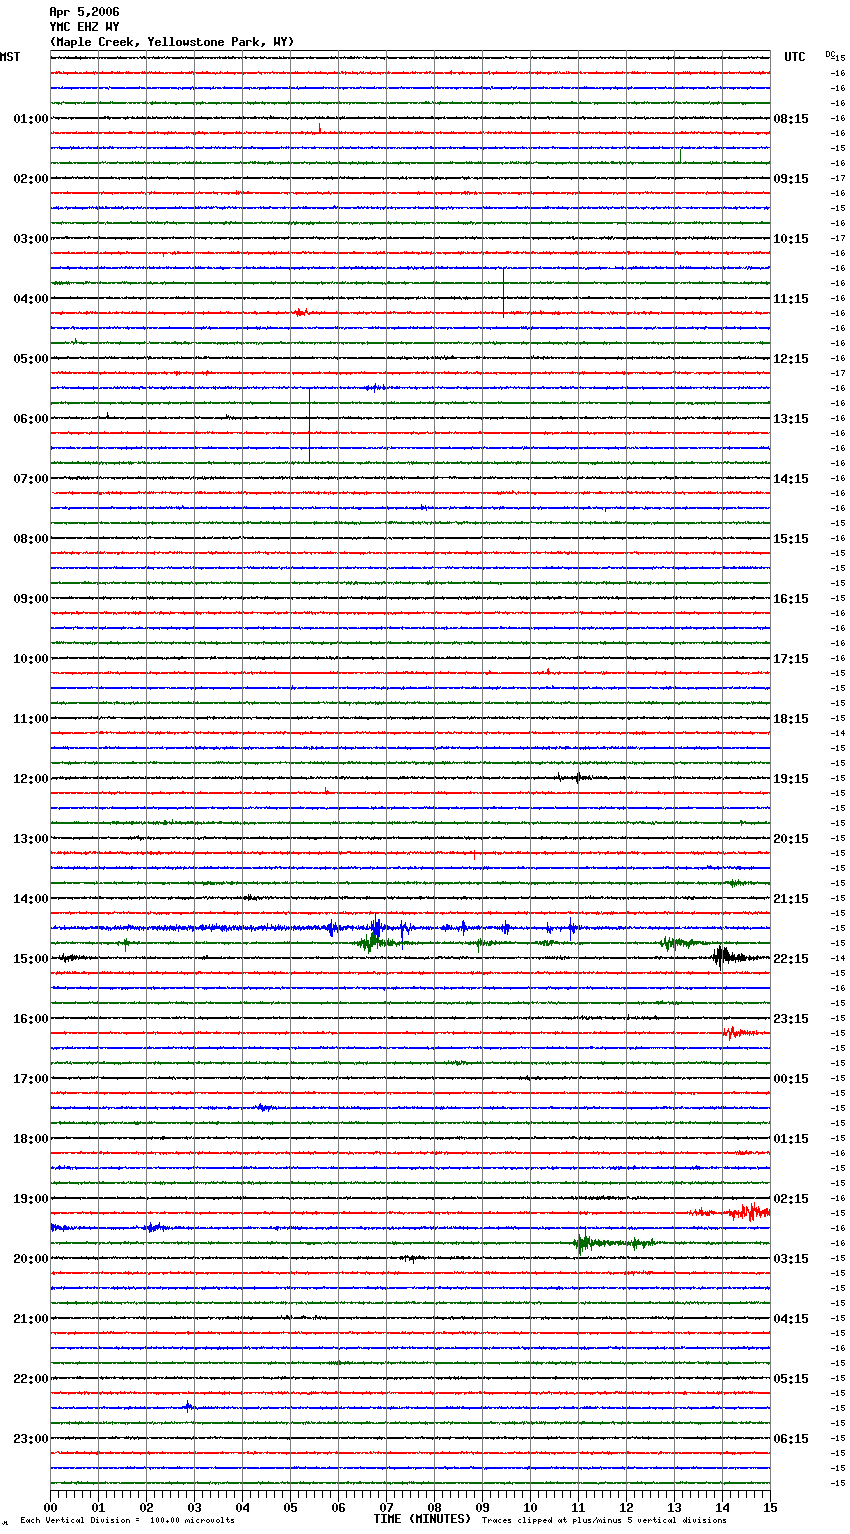Click the '09:15' UTC time label

791,179
